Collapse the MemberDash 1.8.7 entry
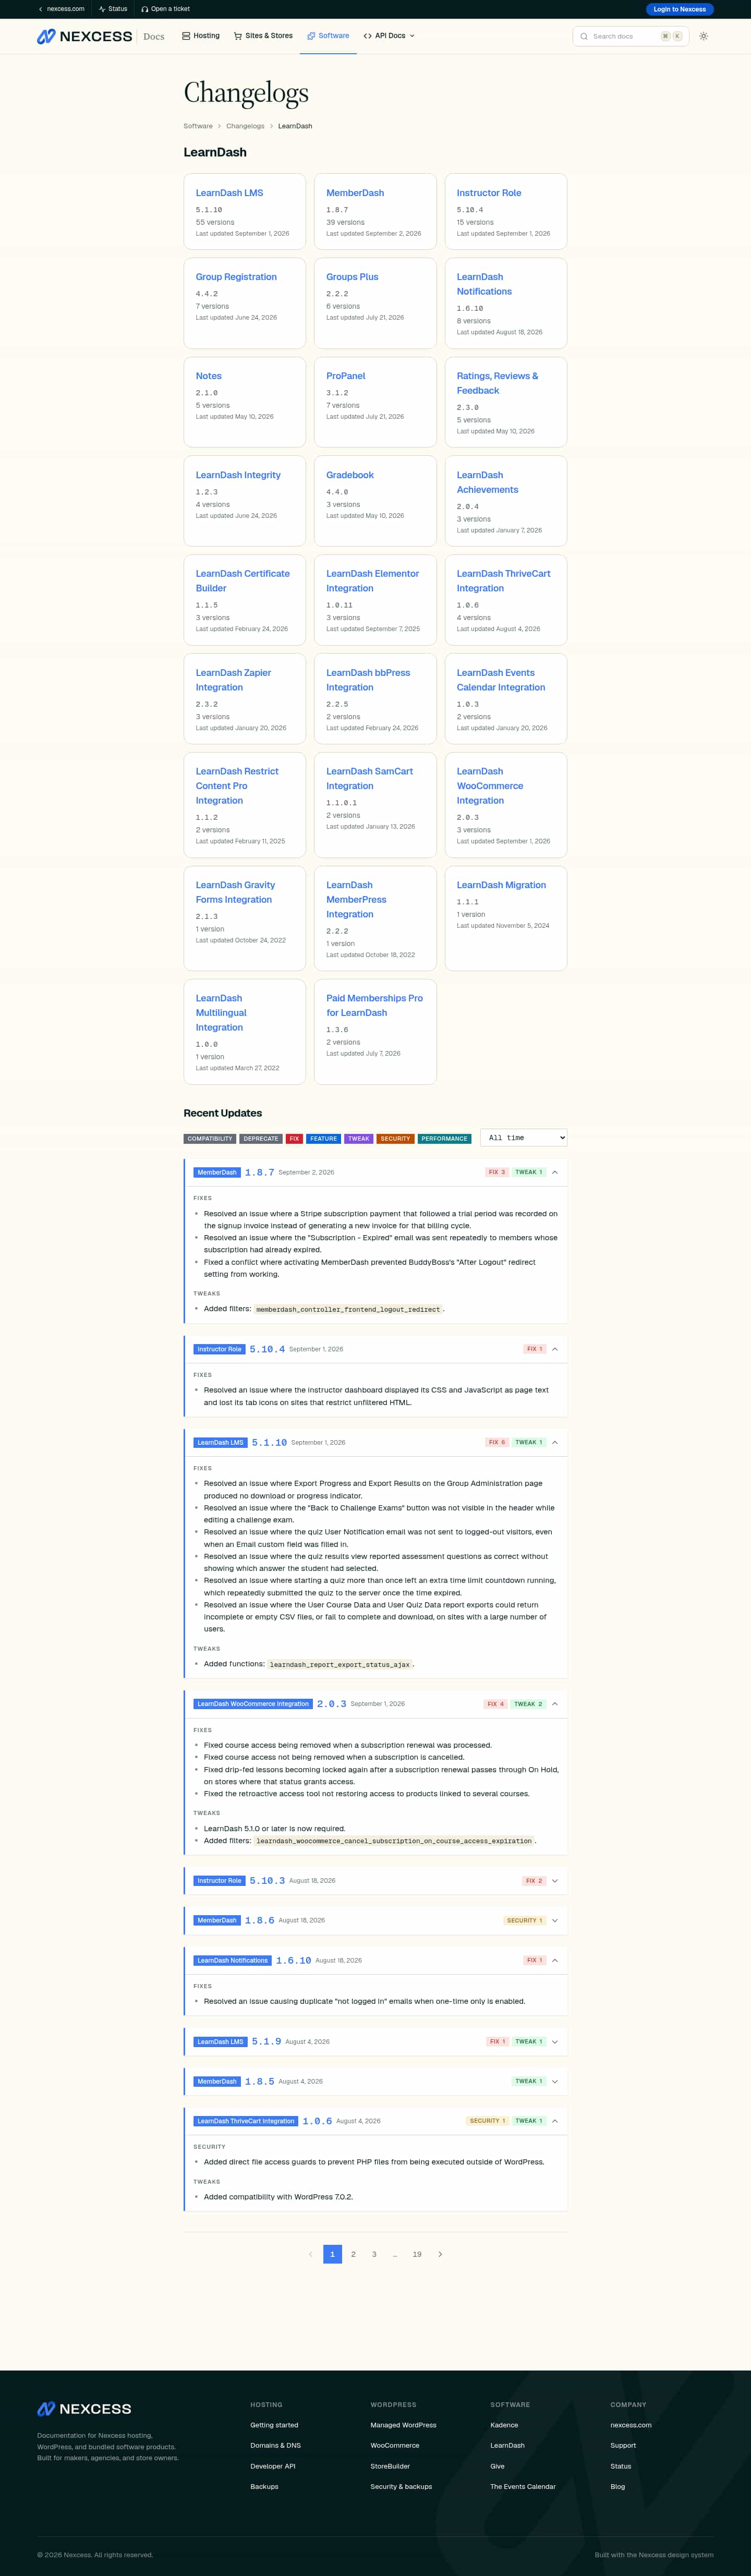751x2576 pixels. 555,1172
